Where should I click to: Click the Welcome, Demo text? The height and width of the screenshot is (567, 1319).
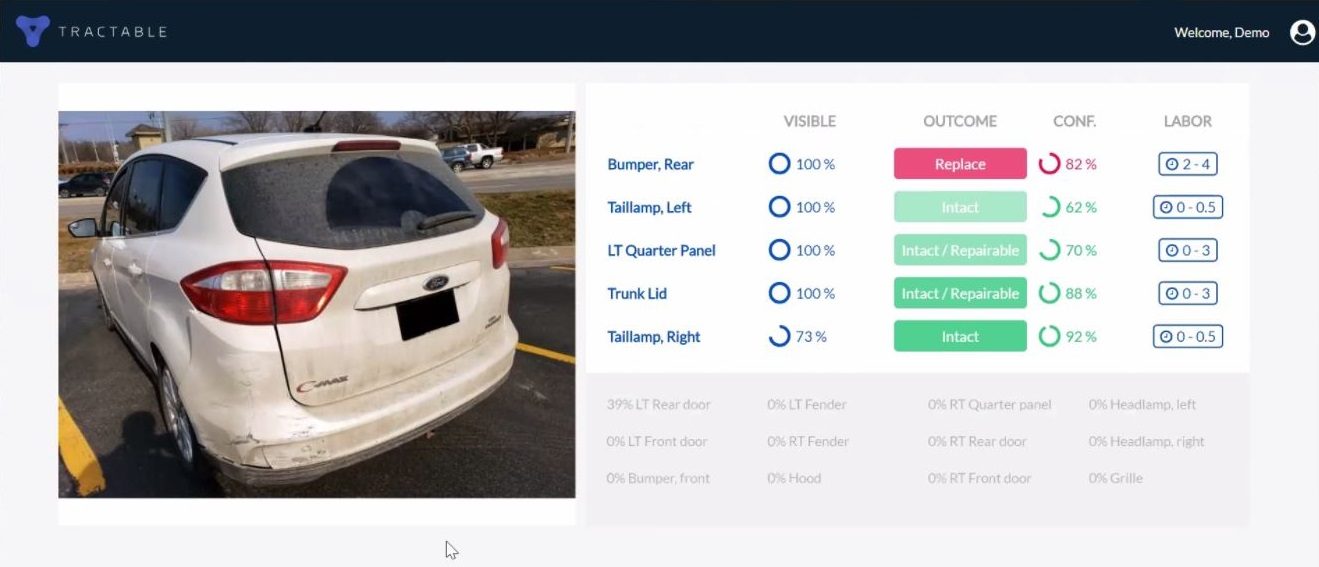tap(1221, 33)
